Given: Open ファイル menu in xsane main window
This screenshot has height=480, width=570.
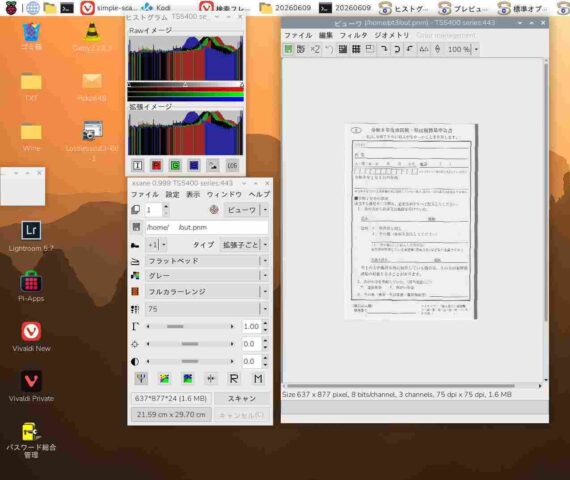Looking at the screenshot, I should coord(145,195).
